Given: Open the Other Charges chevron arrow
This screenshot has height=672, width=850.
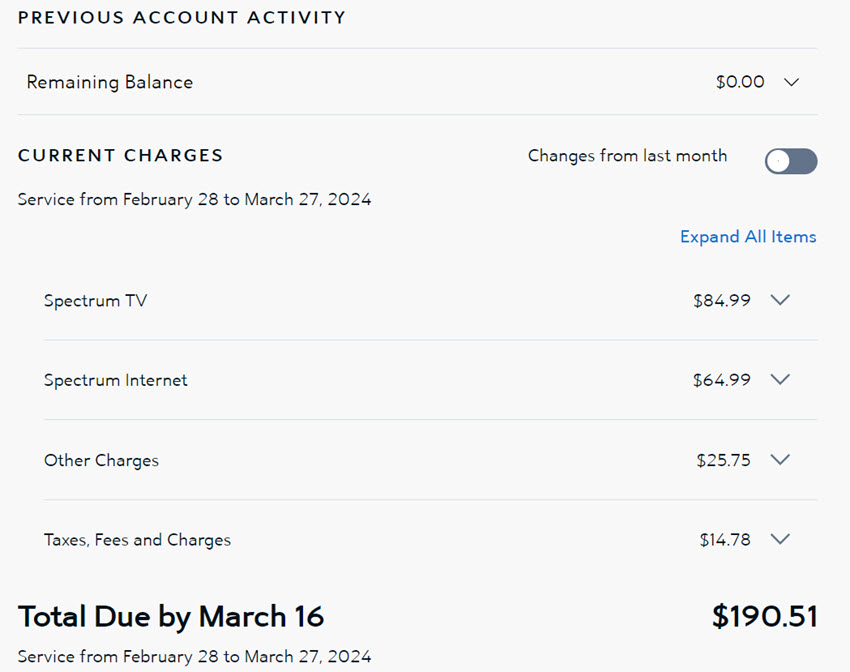Looking at the screenshot, I should (781, 460).
